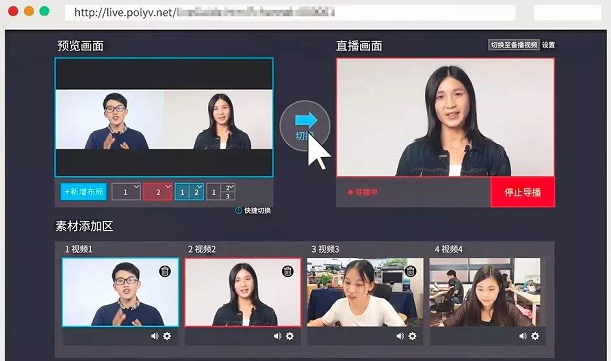Screen dimensions: 611x361
Task: Delete 视频1 source with trash icon
Action: pyautogui.click(x=165, y=271)
